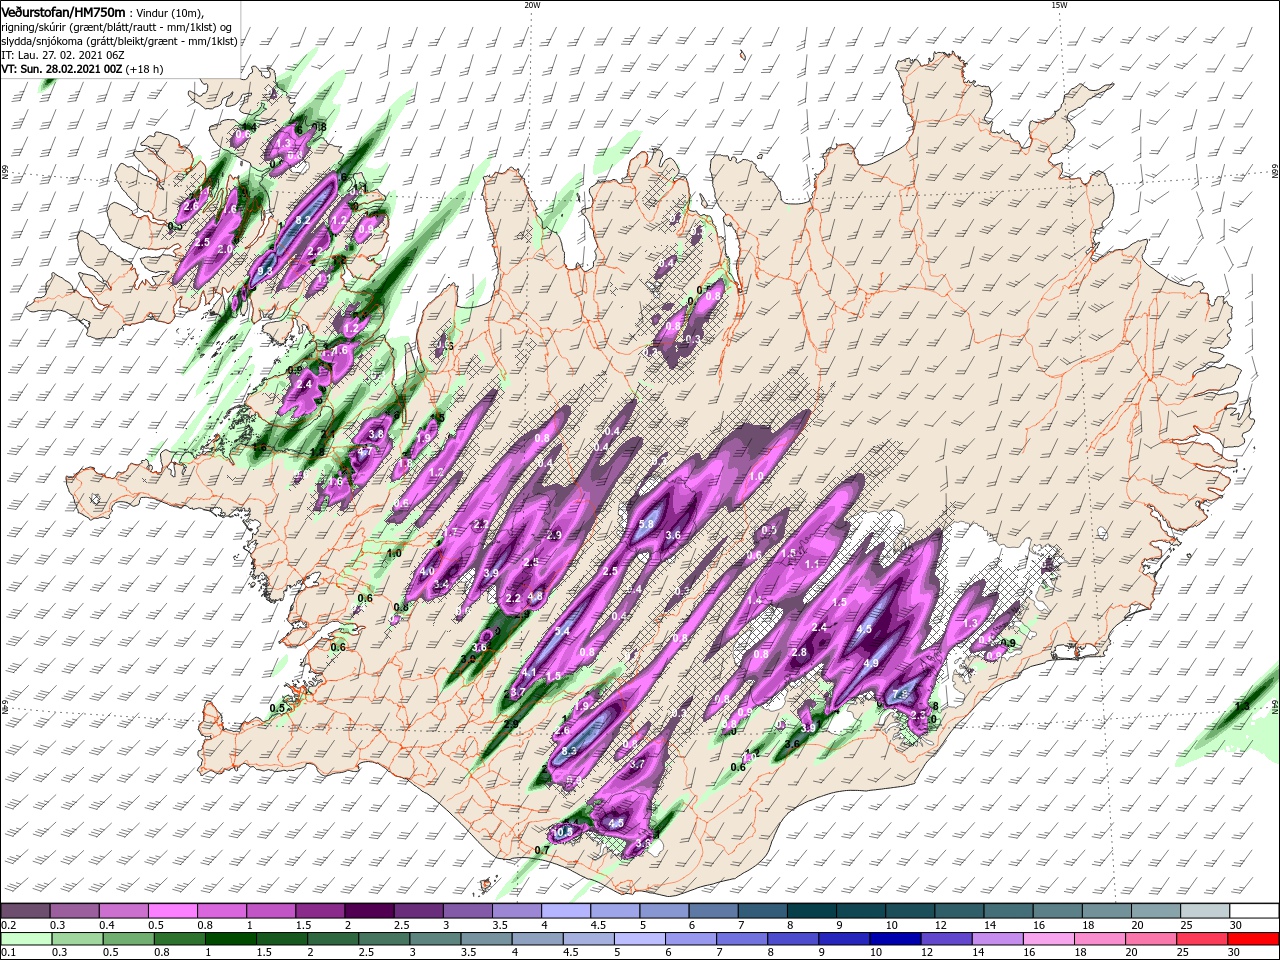The height and width of the screenshot is (960, 1280).
Task: Pick the light pink swatch labeled 16 in bottom legend row
Action: [1049, 939]
